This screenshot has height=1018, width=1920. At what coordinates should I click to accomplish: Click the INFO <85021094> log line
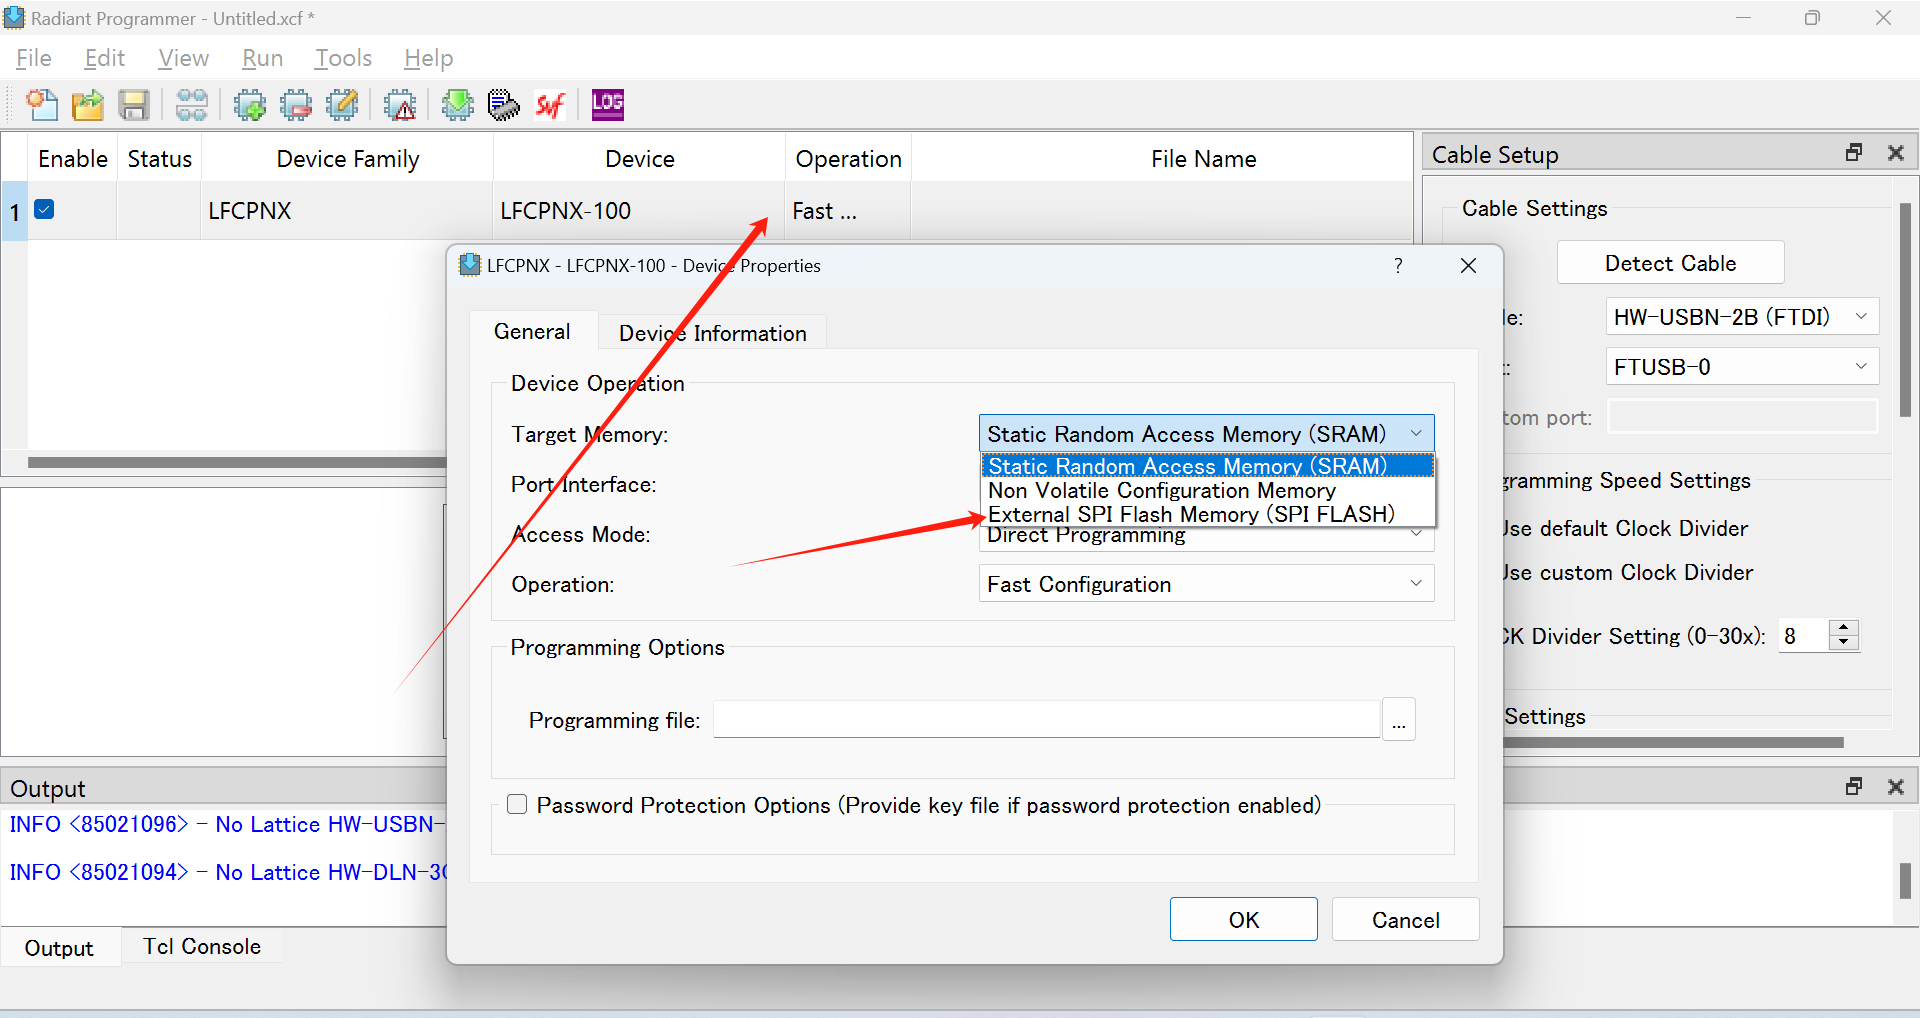227,872
